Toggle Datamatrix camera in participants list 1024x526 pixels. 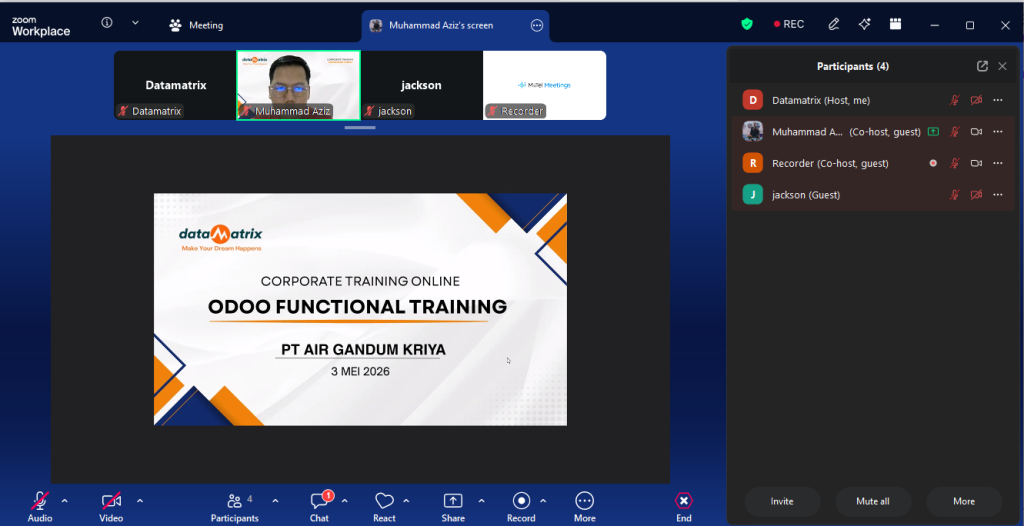[x=976, y=101]
